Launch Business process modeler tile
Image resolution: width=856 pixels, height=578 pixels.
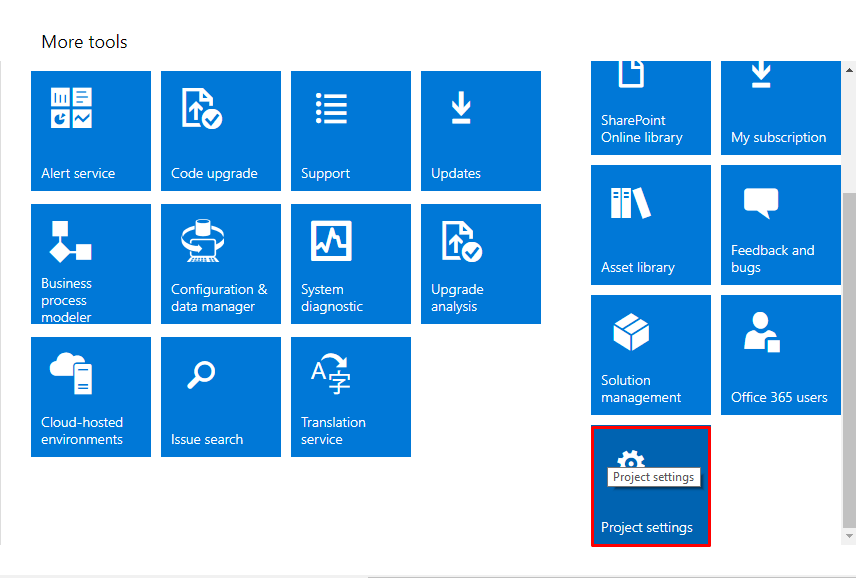coord(91,264)
